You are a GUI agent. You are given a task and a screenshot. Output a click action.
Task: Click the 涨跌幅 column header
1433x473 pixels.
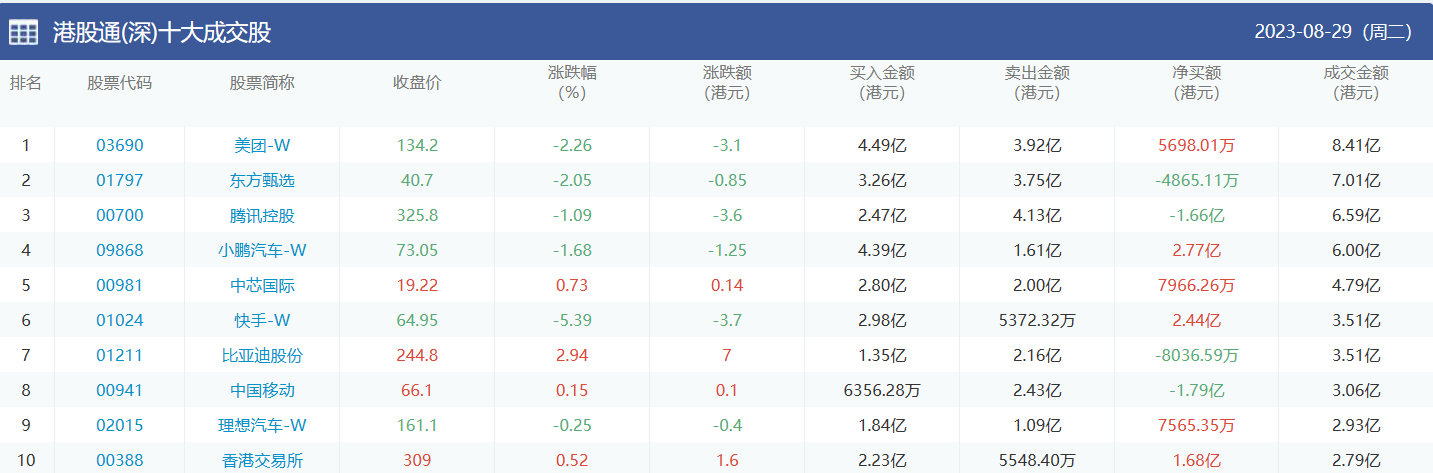(x=572, y=83)
